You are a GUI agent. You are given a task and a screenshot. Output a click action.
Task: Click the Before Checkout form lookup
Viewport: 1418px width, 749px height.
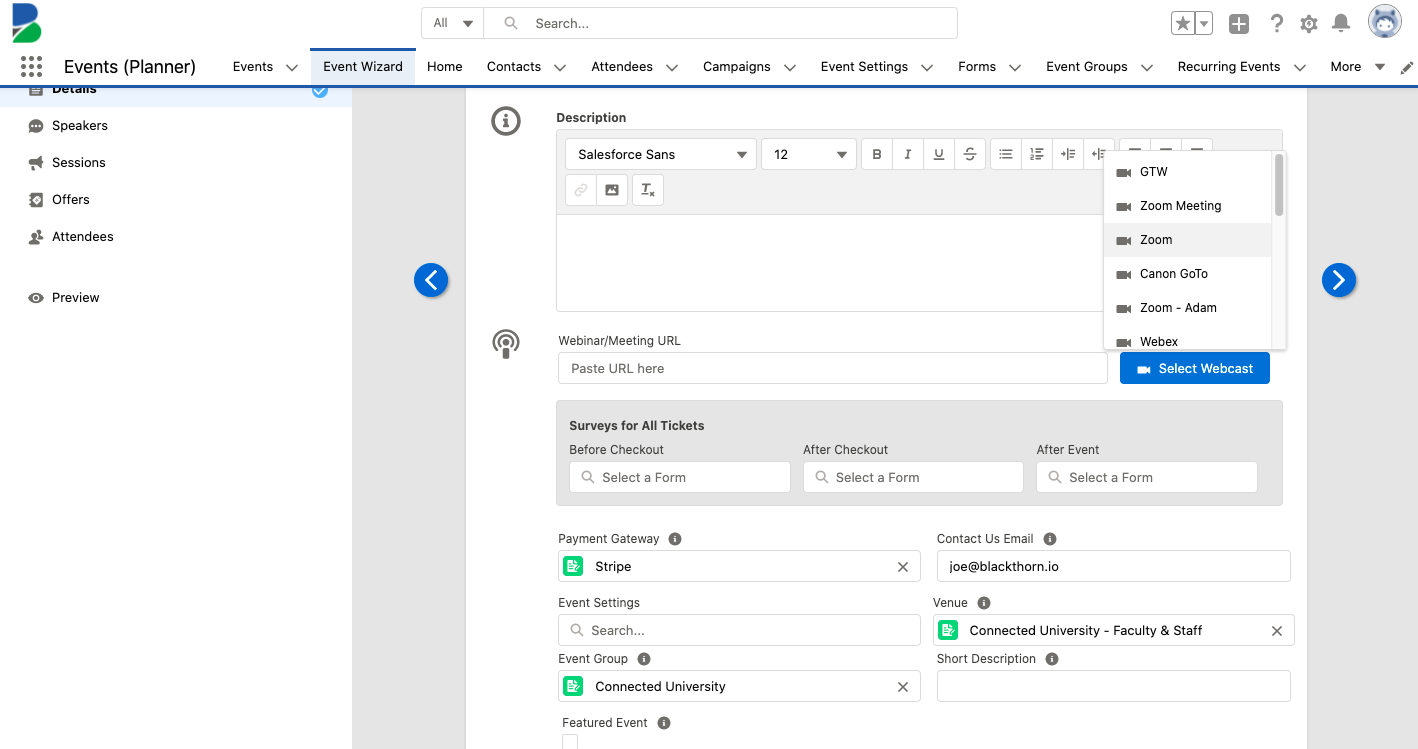[680, 478]
